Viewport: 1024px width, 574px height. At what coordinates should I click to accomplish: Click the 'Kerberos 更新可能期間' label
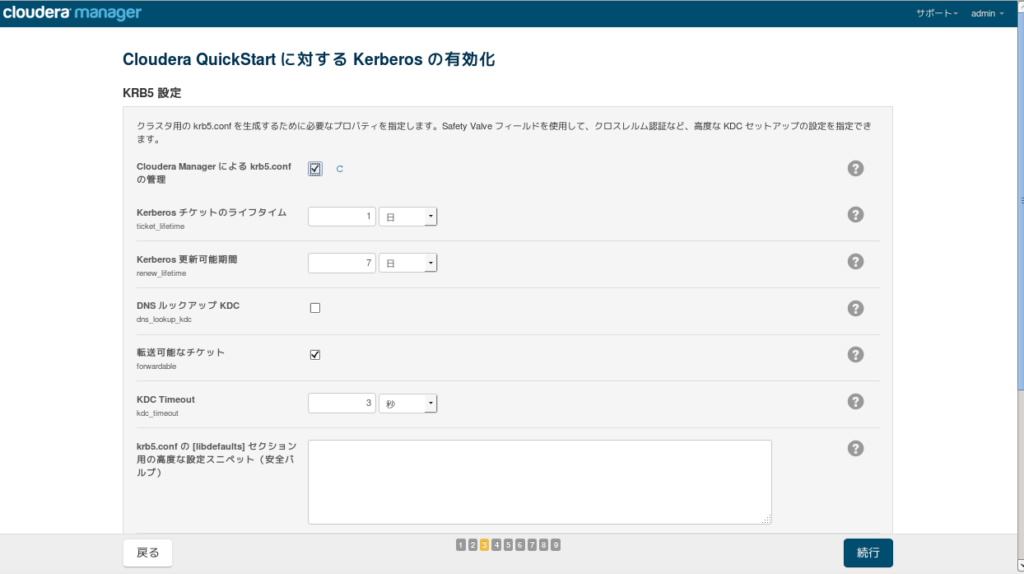[x=187, y=259]
